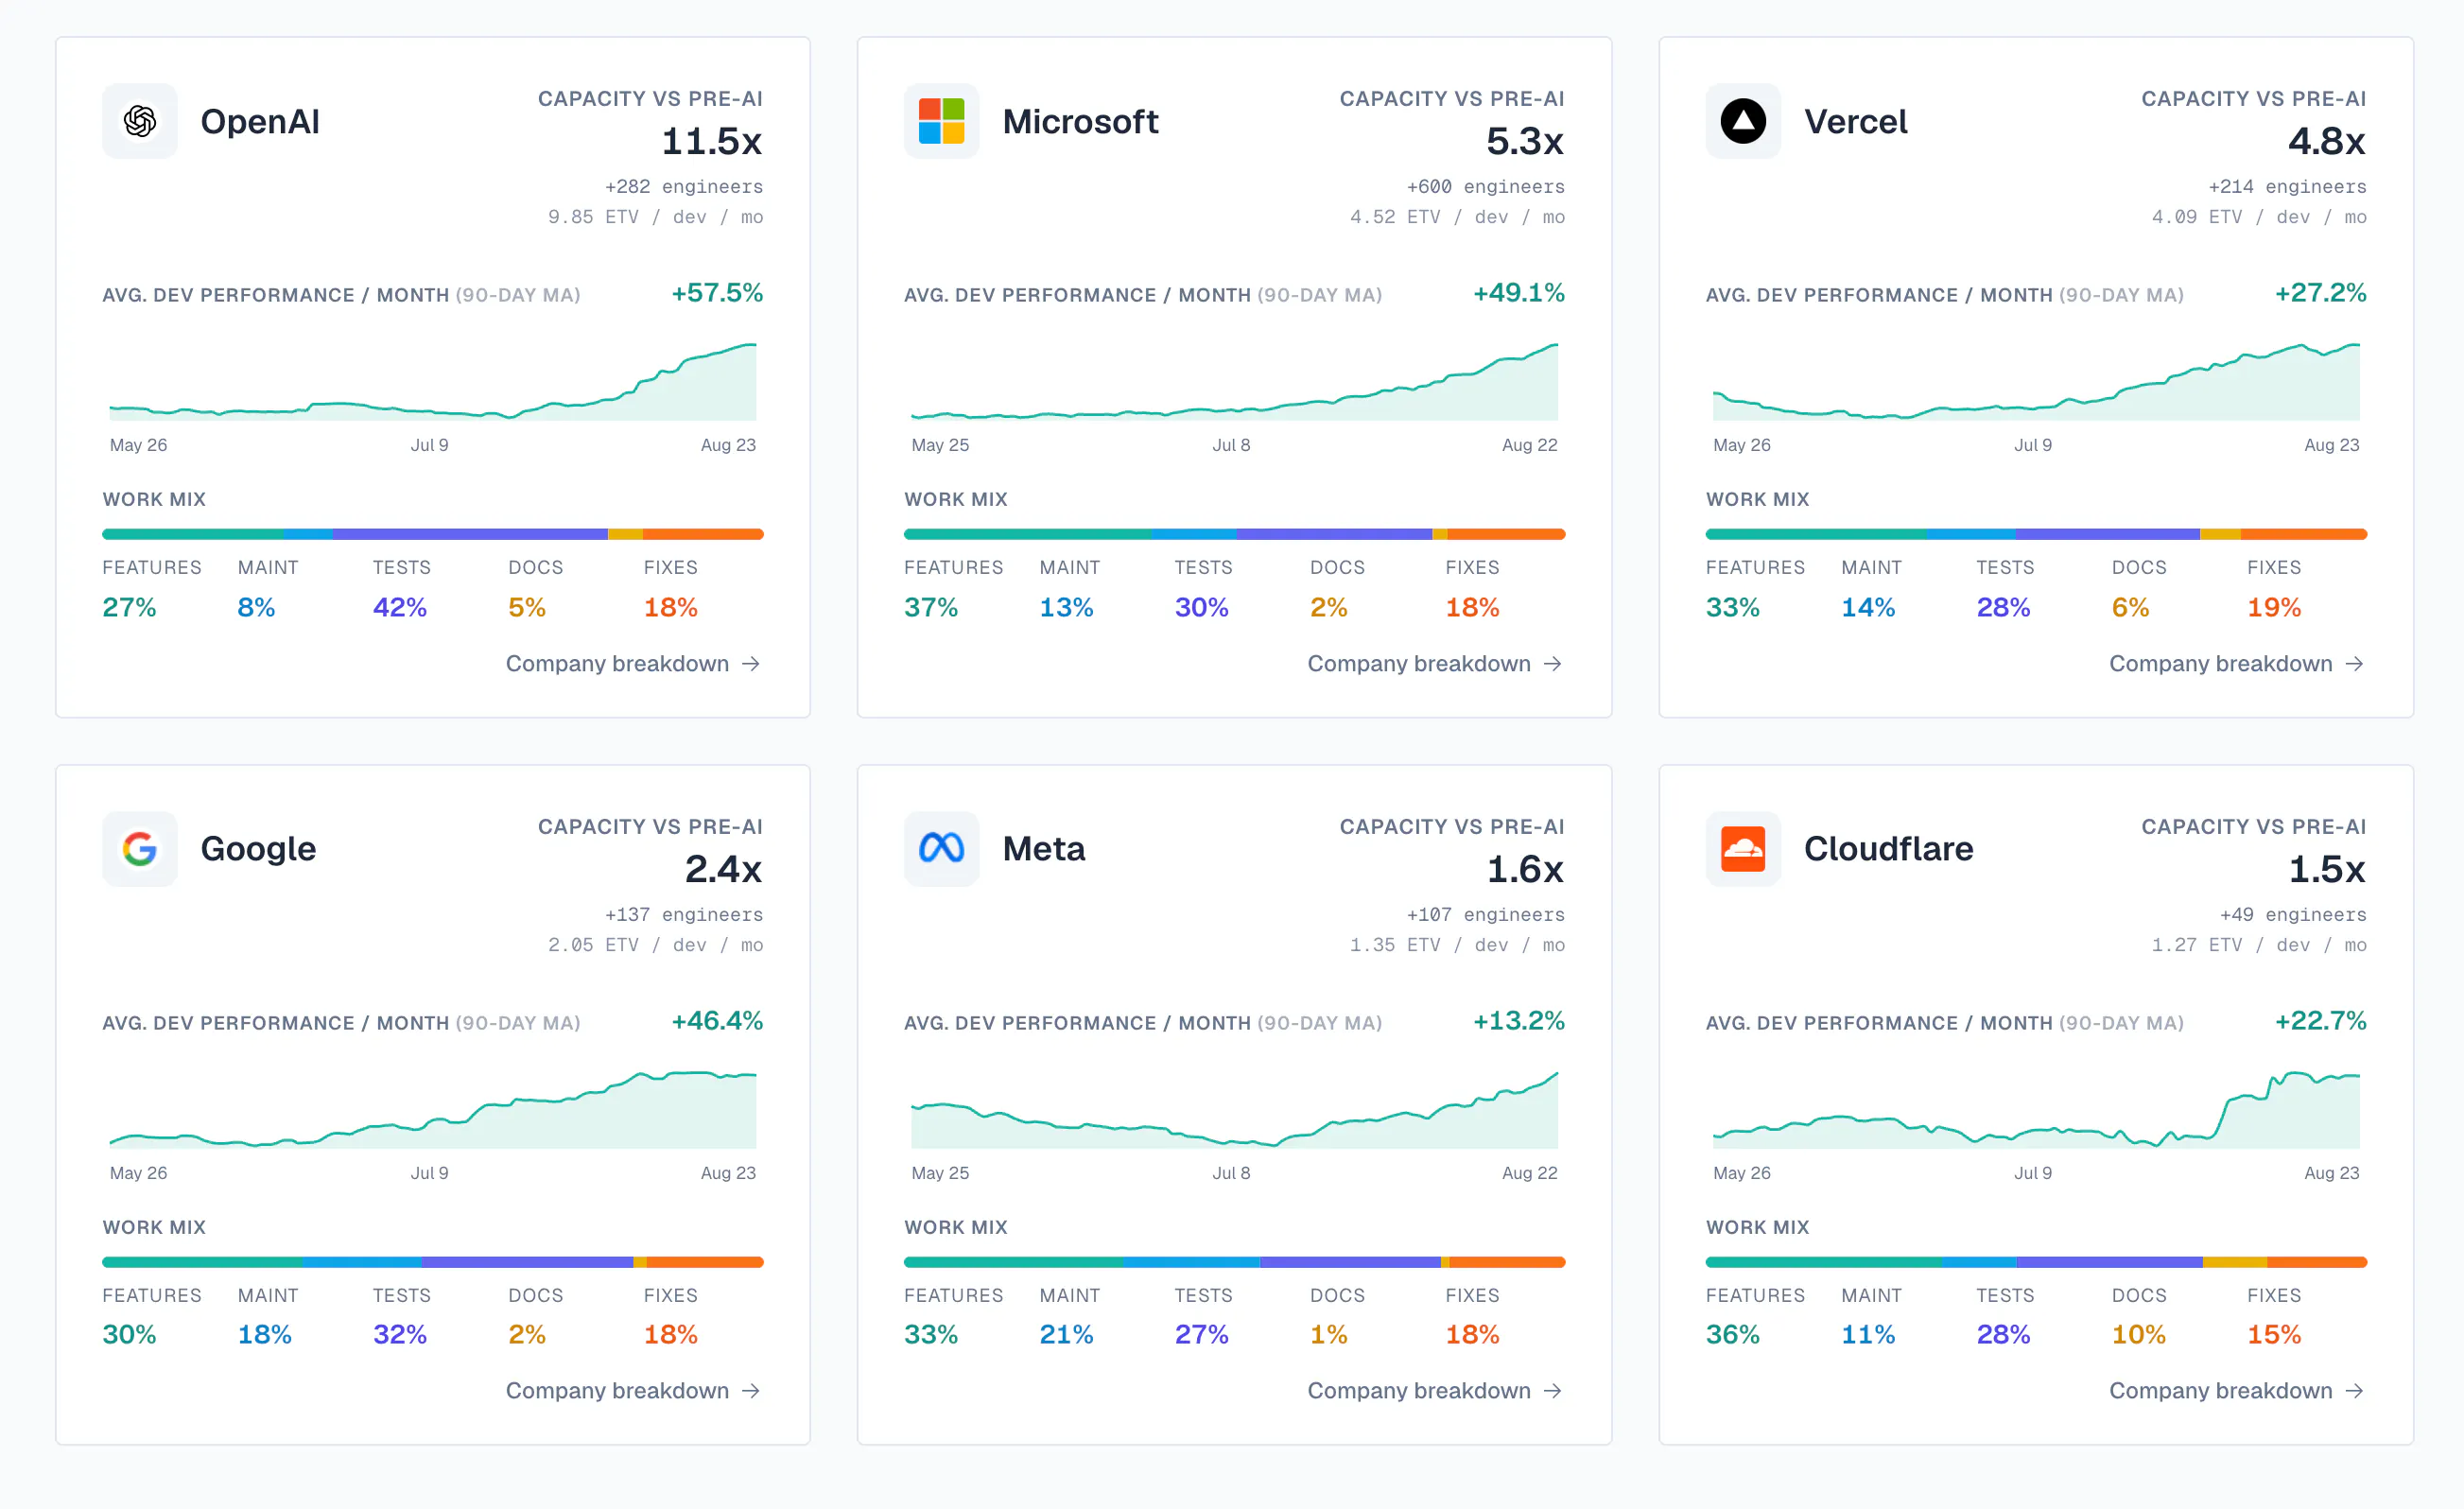Open Company breakdown link for Cloudflare
Viewport: 2464px width, 1509px height.
(x=2237, y=1390)
